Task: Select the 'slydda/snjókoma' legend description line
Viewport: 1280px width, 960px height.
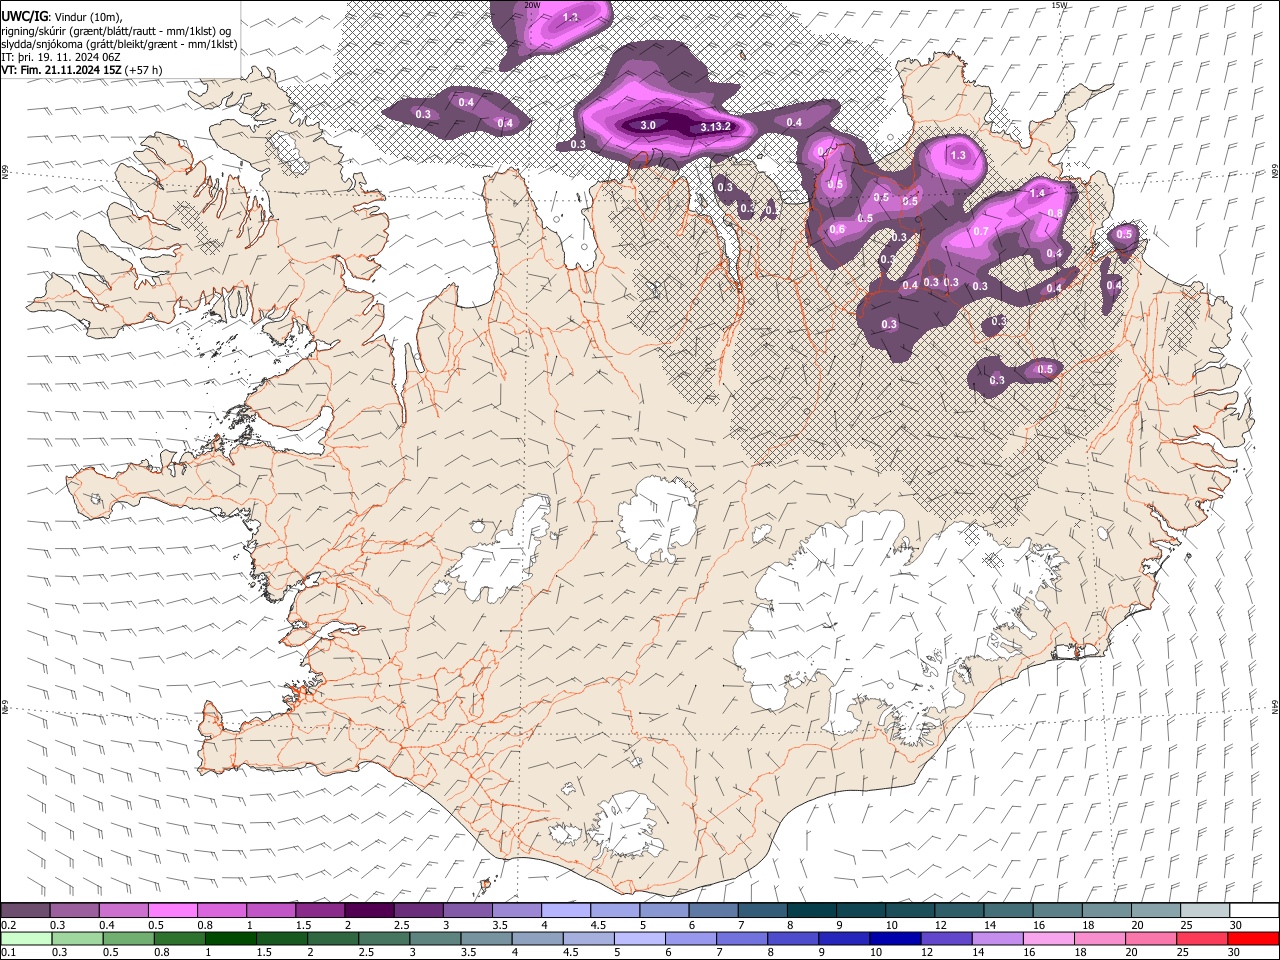Action: coord(119,44)
